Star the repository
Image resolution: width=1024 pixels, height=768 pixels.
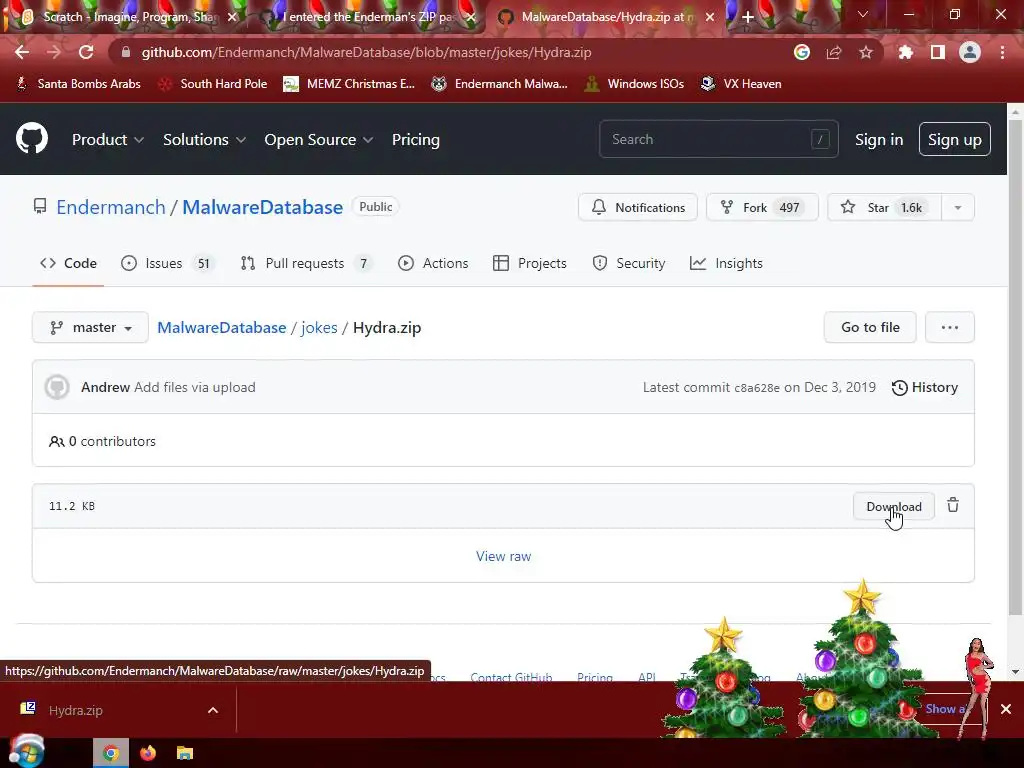(884, 207)
